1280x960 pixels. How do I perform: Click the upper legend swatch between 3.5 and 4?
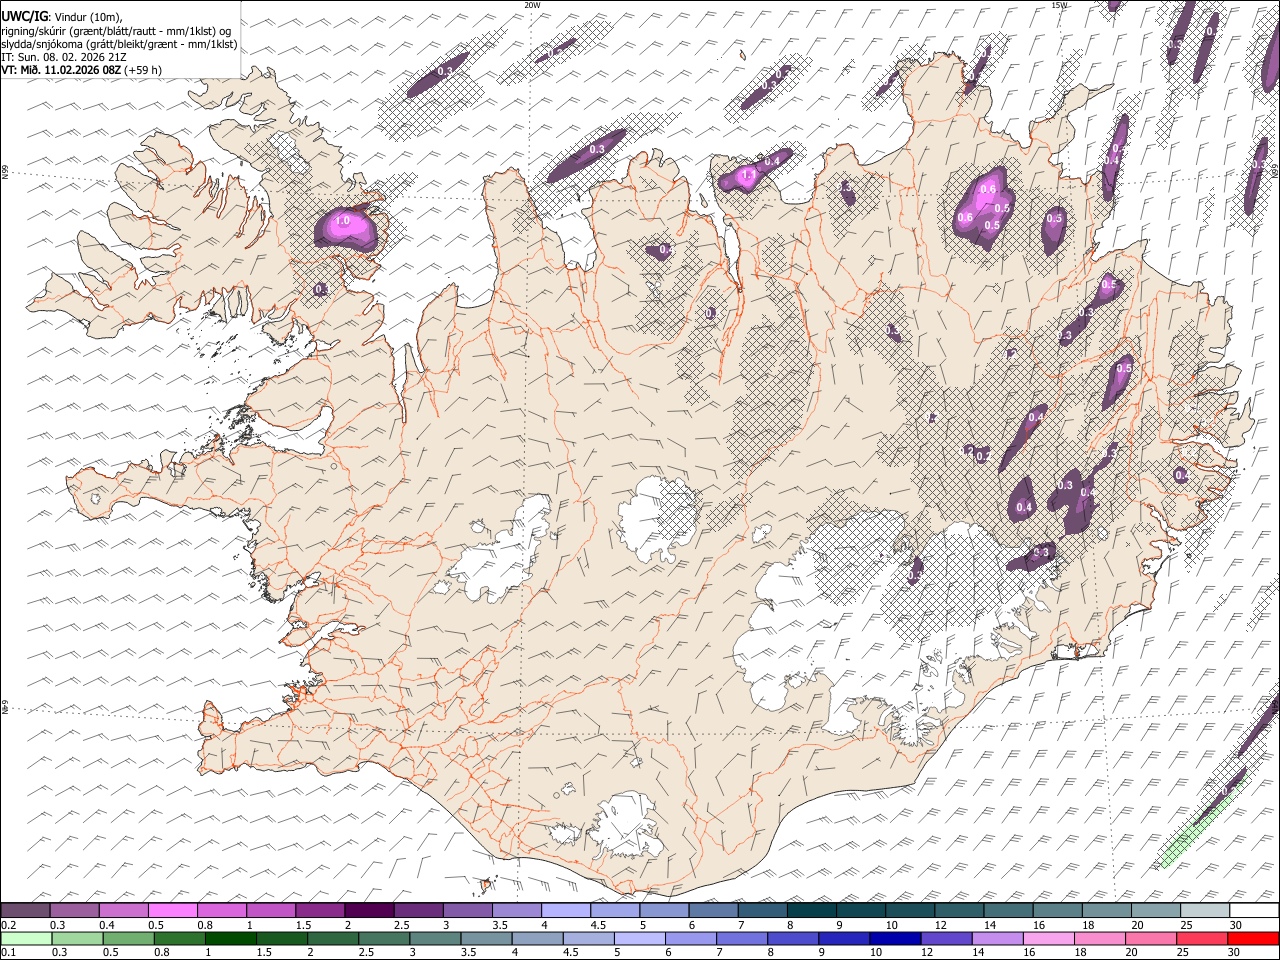517,911
